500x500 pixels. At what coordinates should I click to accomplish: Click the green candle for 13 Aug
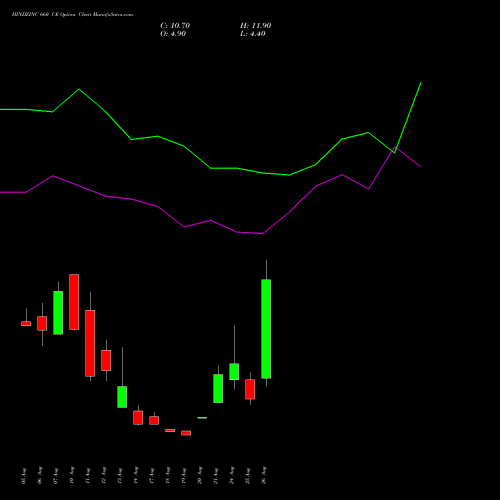(x=122, y=397)
